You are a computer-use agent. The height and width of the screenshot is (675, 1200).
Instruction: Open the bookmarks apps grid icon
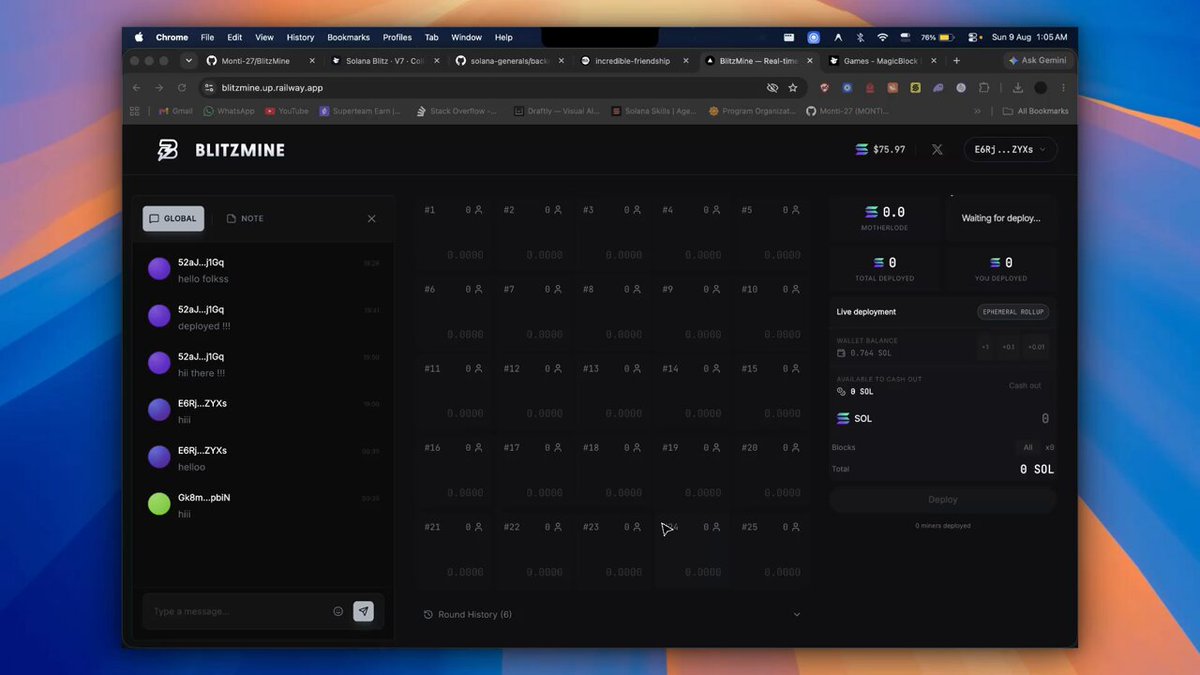point(134,111)
